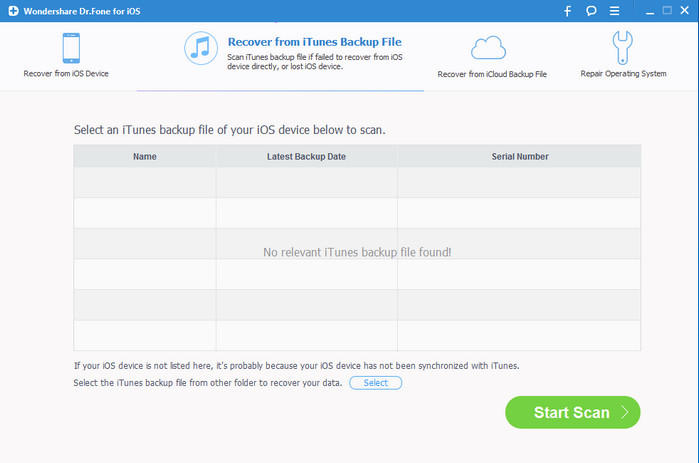Click the wrench repair icon
699x463 pixels.
tap(622, 48)
